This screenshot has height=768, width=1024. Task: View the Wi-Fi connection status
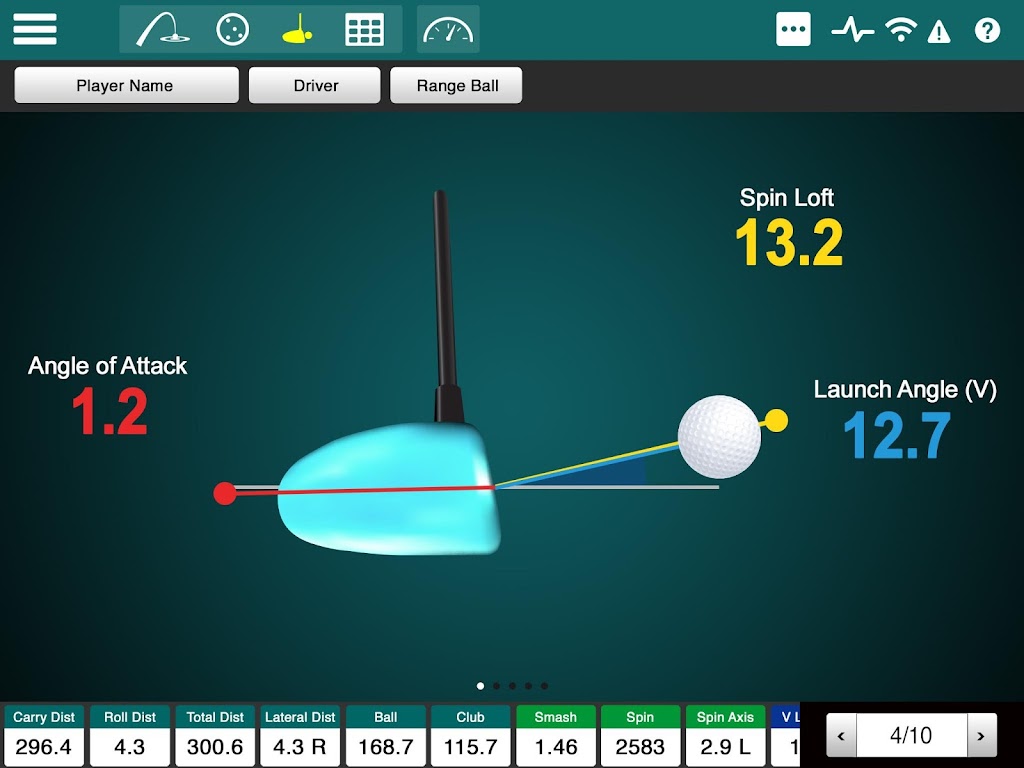(x=901, y=30)
